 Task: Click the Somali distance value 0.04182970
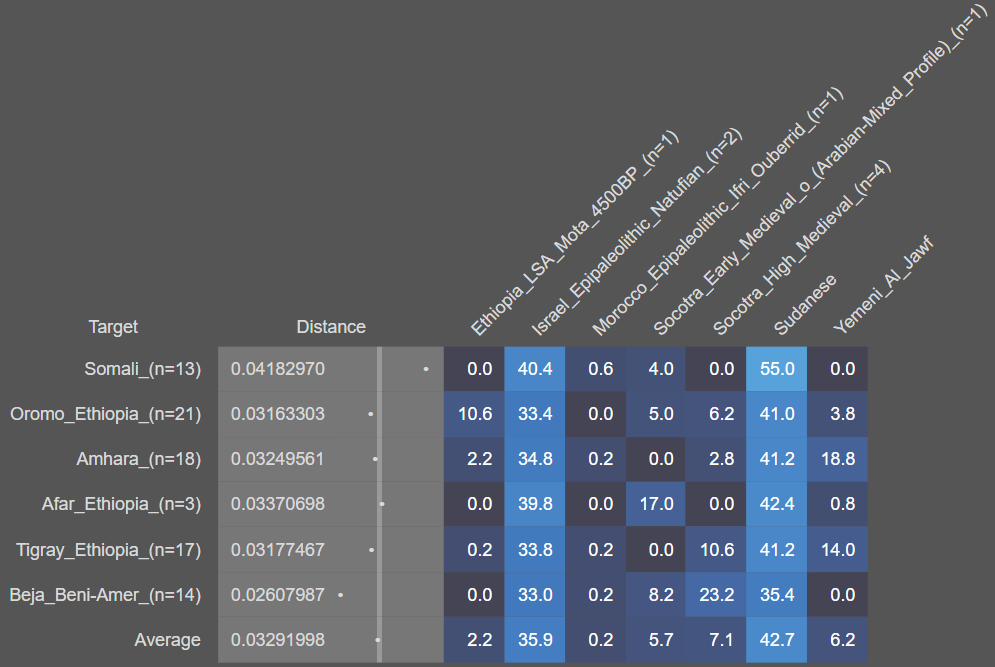pos(277,369)
